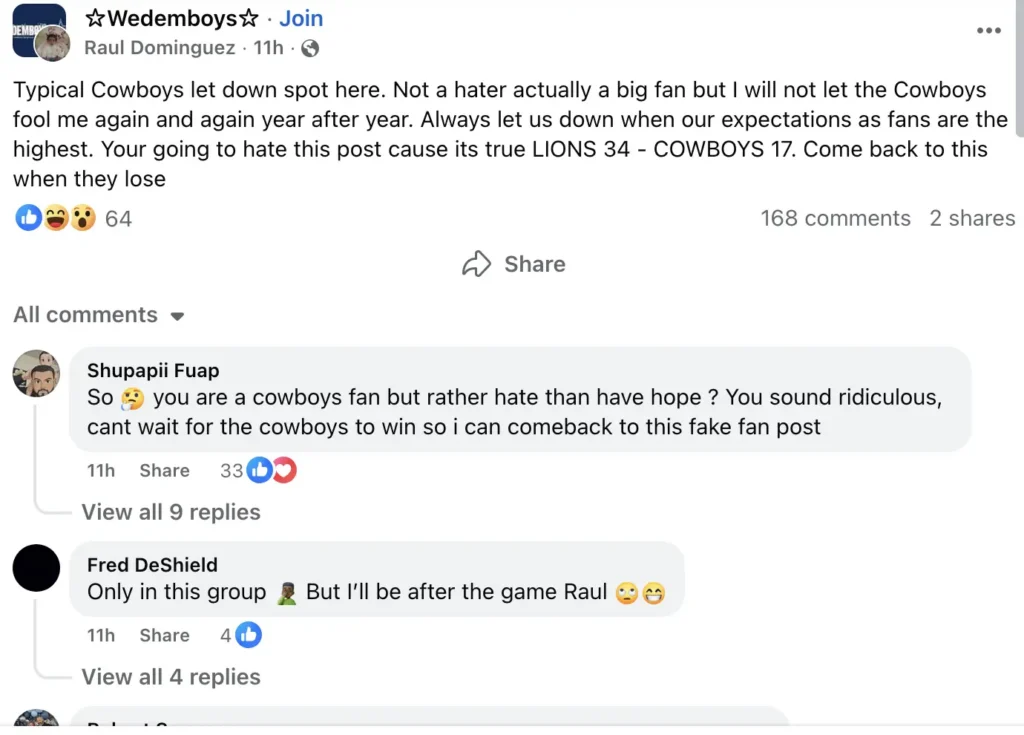
Task: Expand all 4 replies under Fred's comment
Action: [x=171, y=677]
